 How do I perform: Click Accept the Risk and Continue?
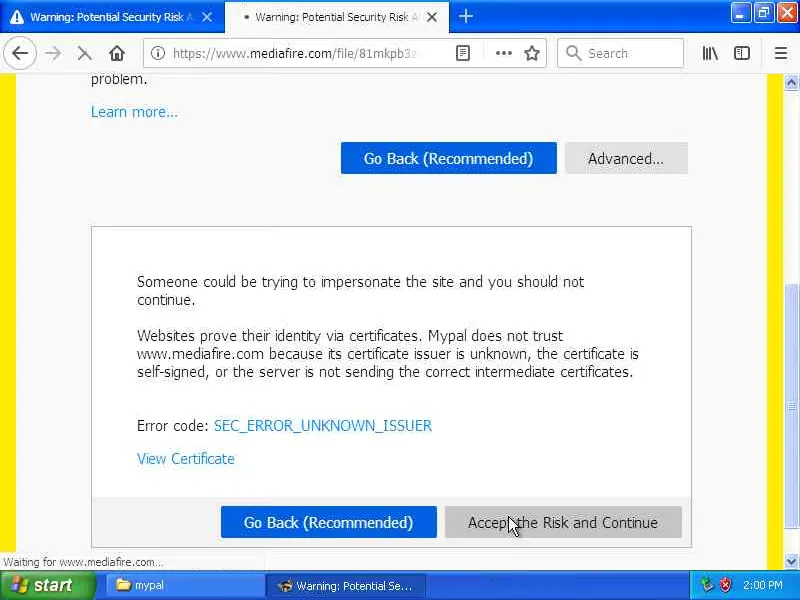(563, 522)
